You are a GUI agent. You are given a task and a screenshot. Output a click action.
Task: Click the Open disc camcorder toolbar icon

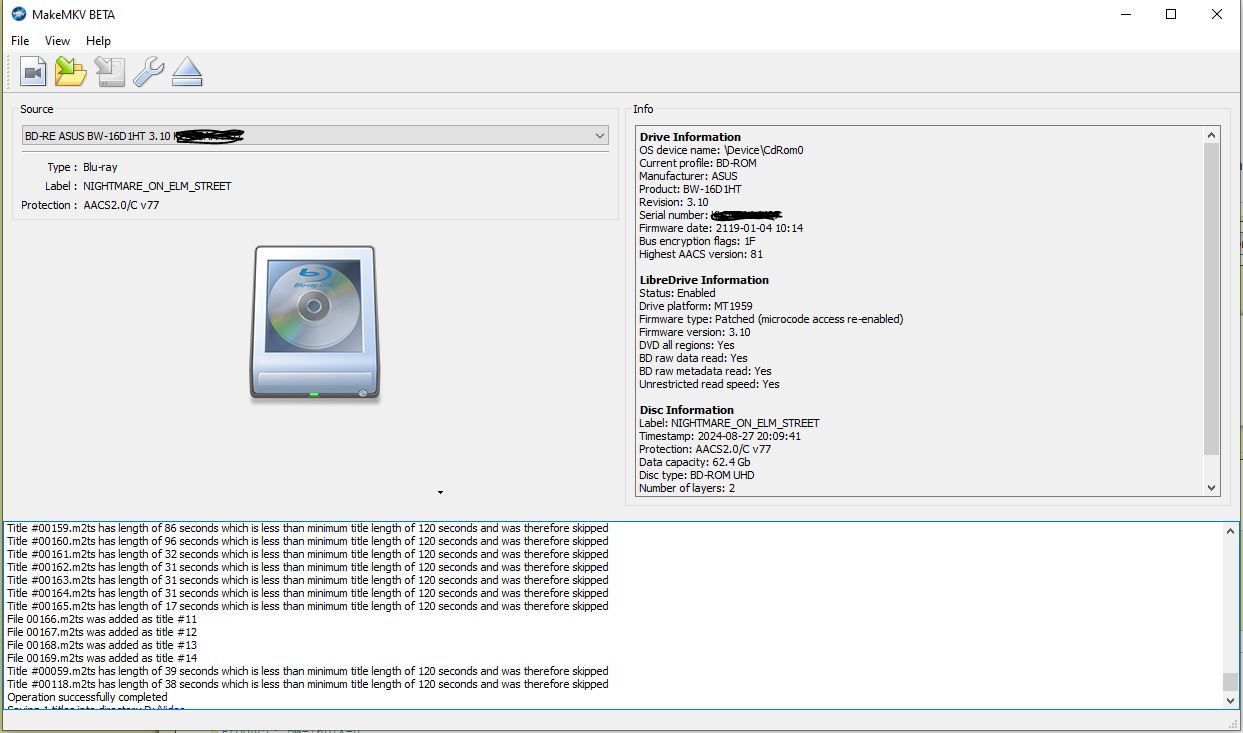pos(33,72)
